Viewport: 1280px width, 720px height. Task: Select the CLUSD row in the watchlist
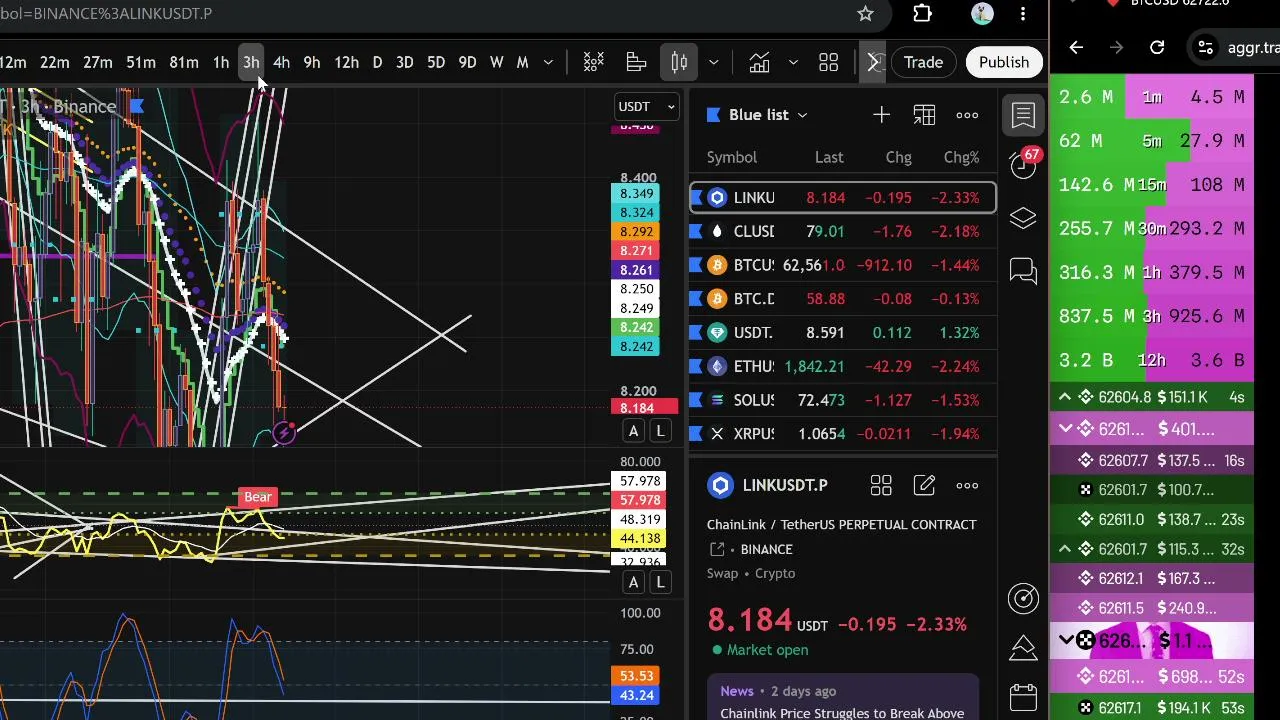(x=842, y=231)
